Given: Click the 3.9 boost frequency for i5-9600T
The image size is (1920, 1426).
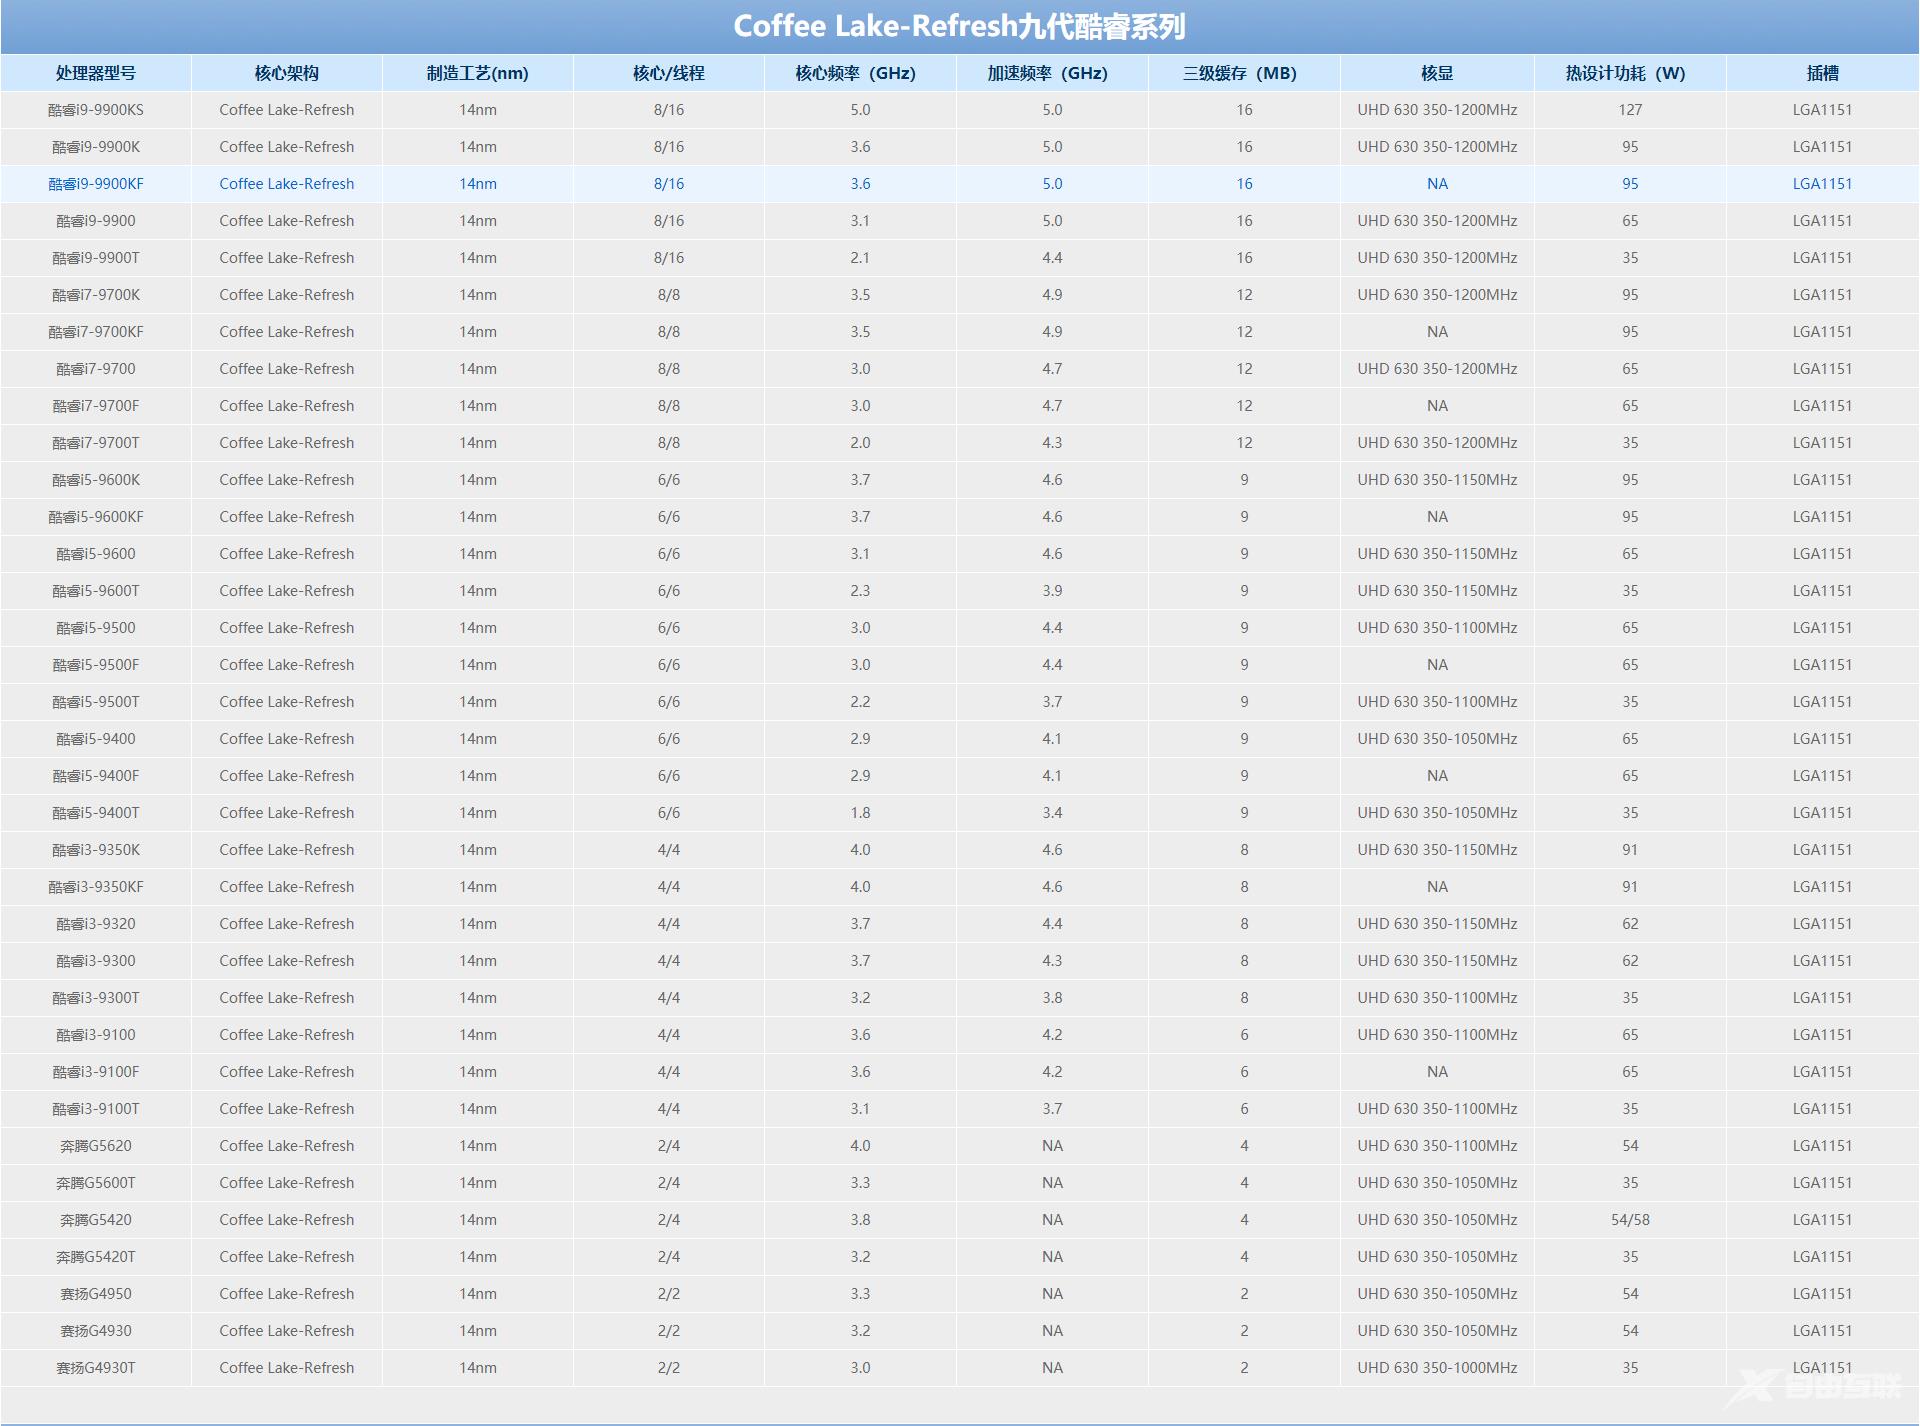Looking at the screenshot, I should coord(1052,591).
